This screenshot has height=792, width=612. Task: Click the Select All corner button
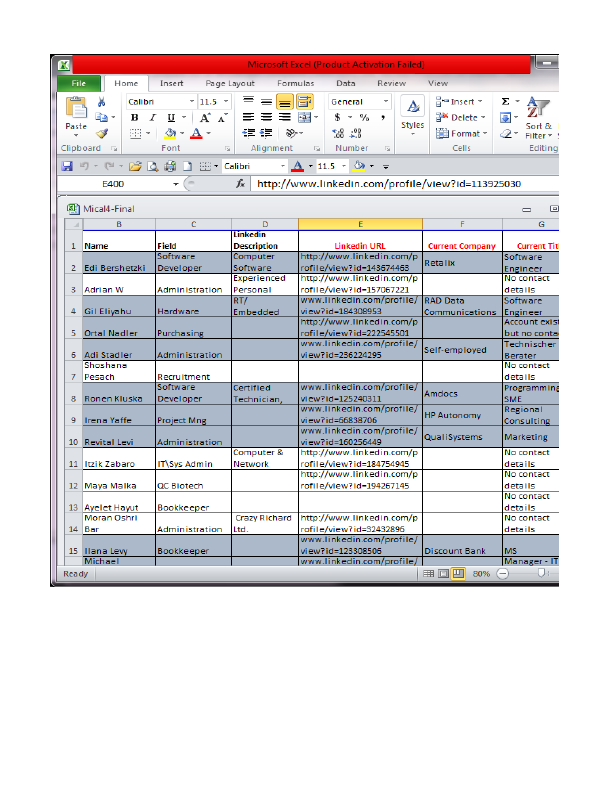coord(74,224)
